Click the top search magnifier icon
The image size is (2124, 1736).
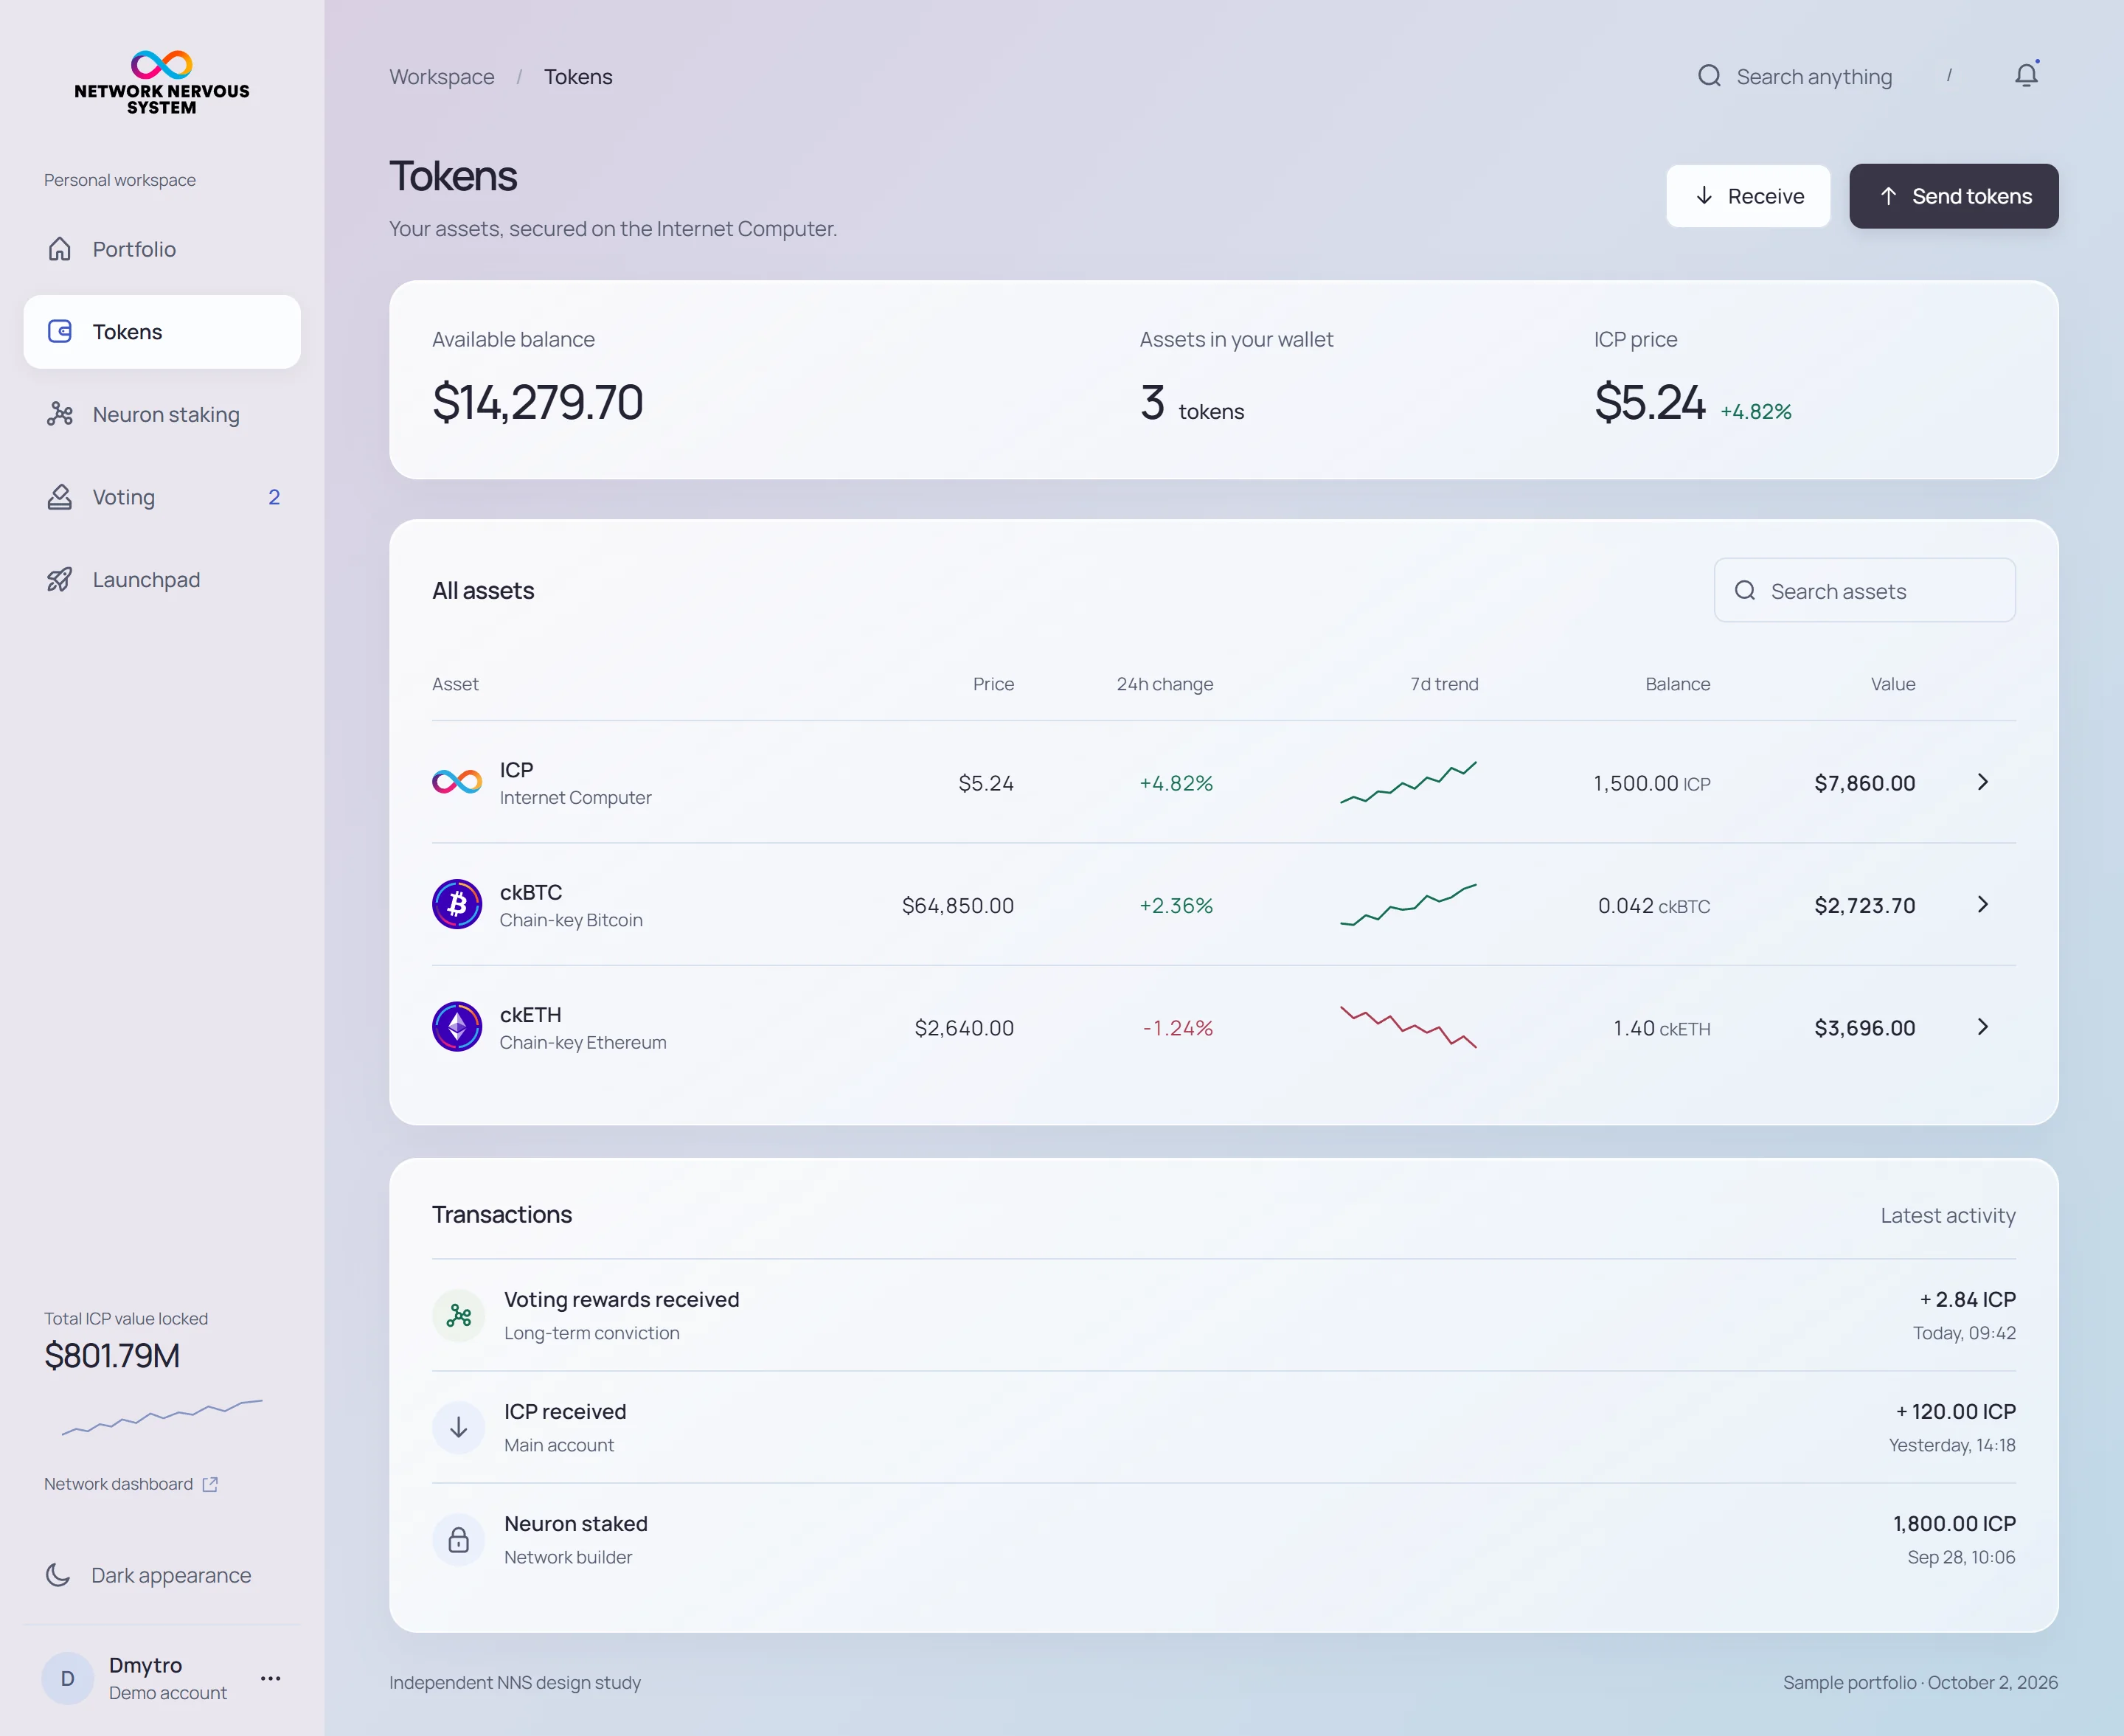(x=1709, y=76)
